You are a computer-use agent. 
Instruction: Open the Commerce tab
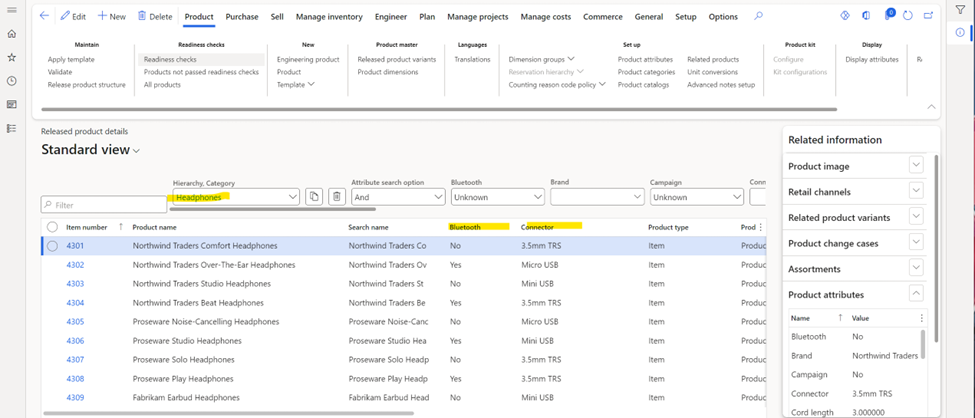pos(603,17)
